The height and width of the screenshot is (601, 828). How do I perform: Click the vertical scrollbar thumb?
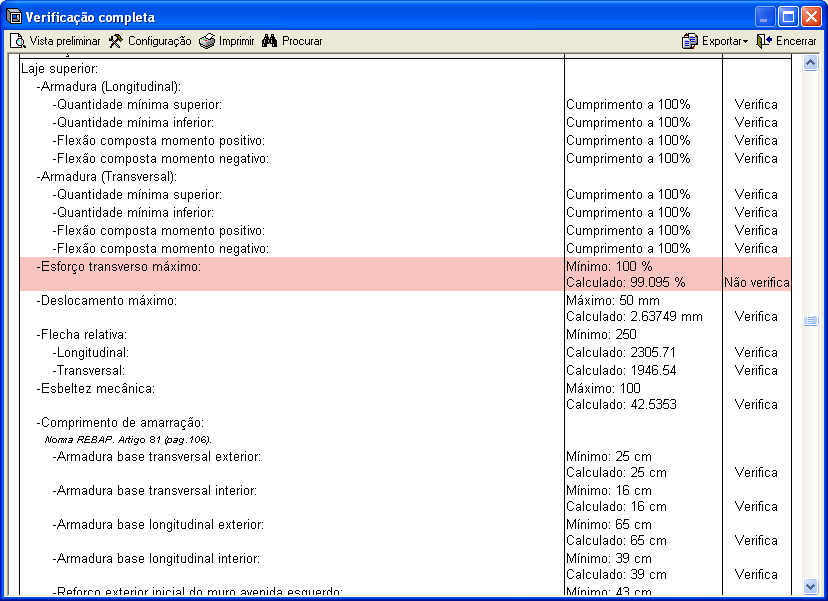pyautogui.click(x=810, y=321)
